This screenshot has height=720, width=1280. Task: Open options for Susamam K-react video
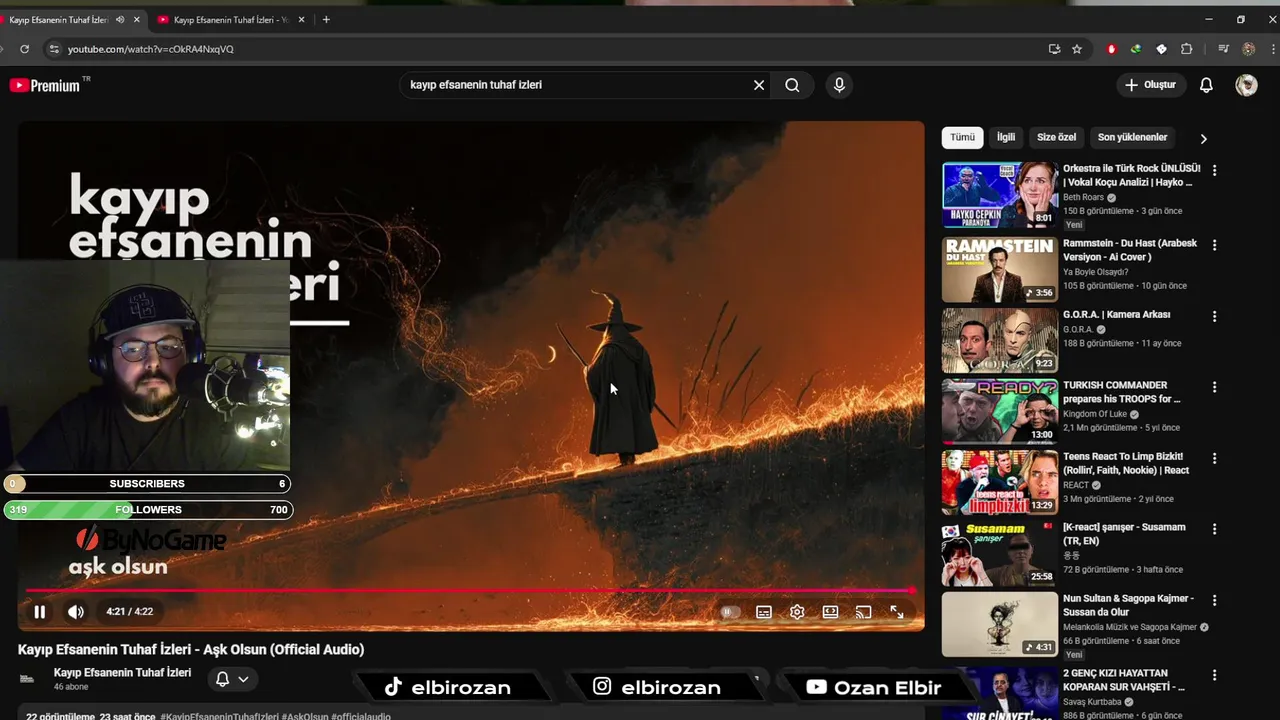tap(1214, 529)
